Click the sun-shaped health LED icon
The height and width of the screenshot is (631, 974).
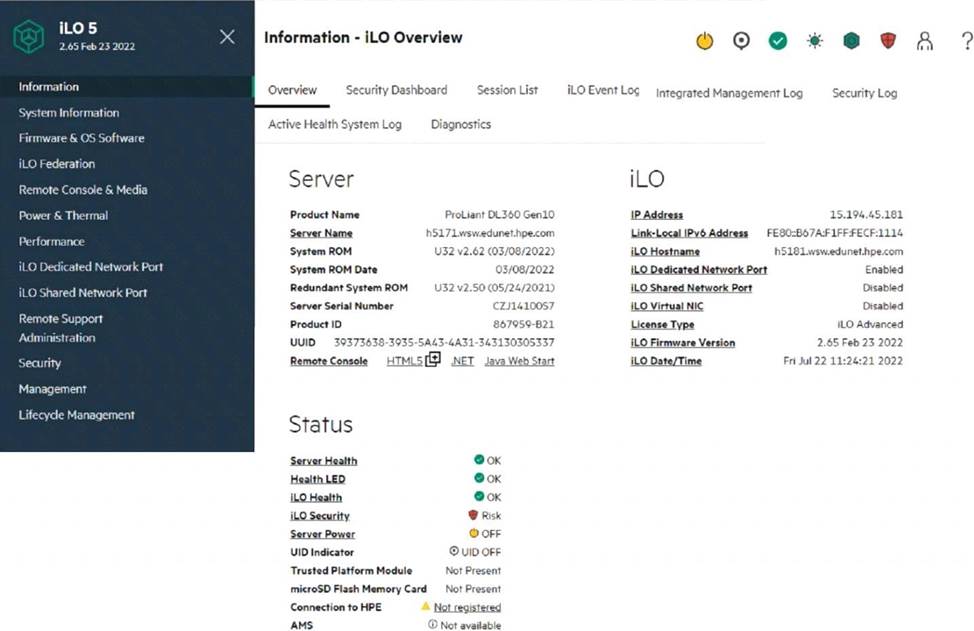815,41
